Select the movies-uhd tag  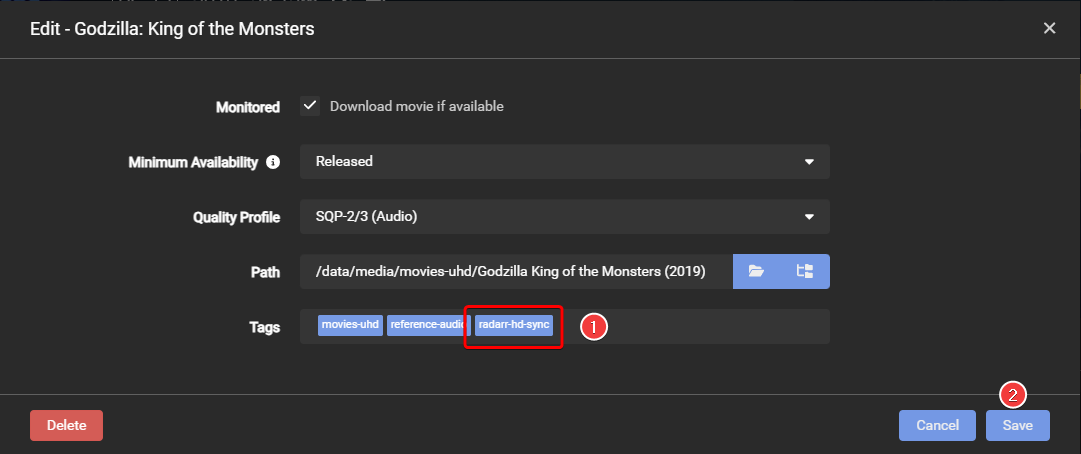350,325
